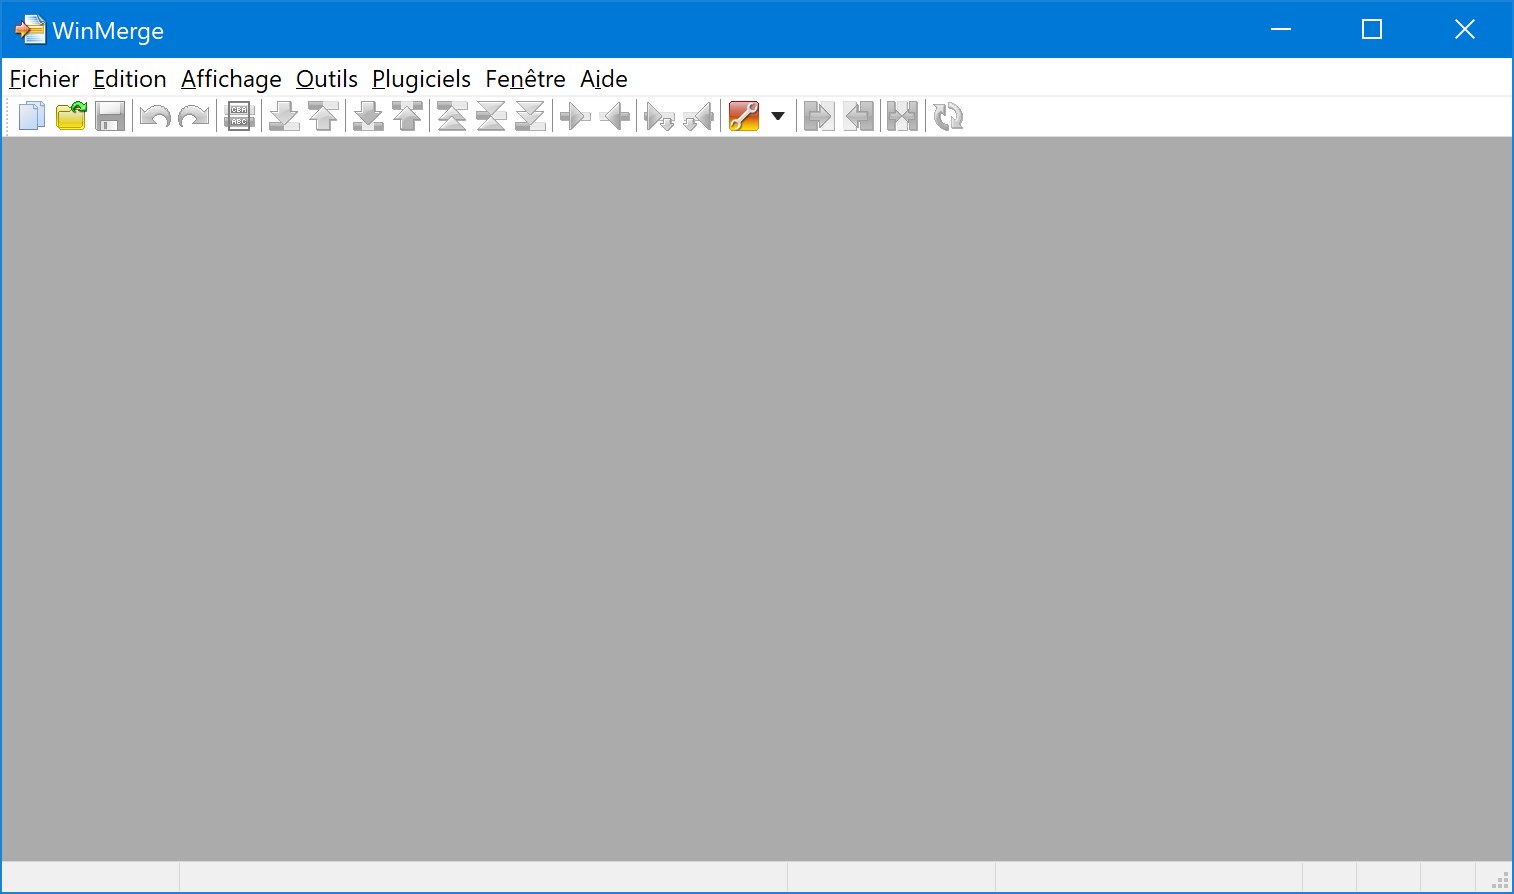
Task: Open the Plugiciels menu
Action: tap(421, 79)
